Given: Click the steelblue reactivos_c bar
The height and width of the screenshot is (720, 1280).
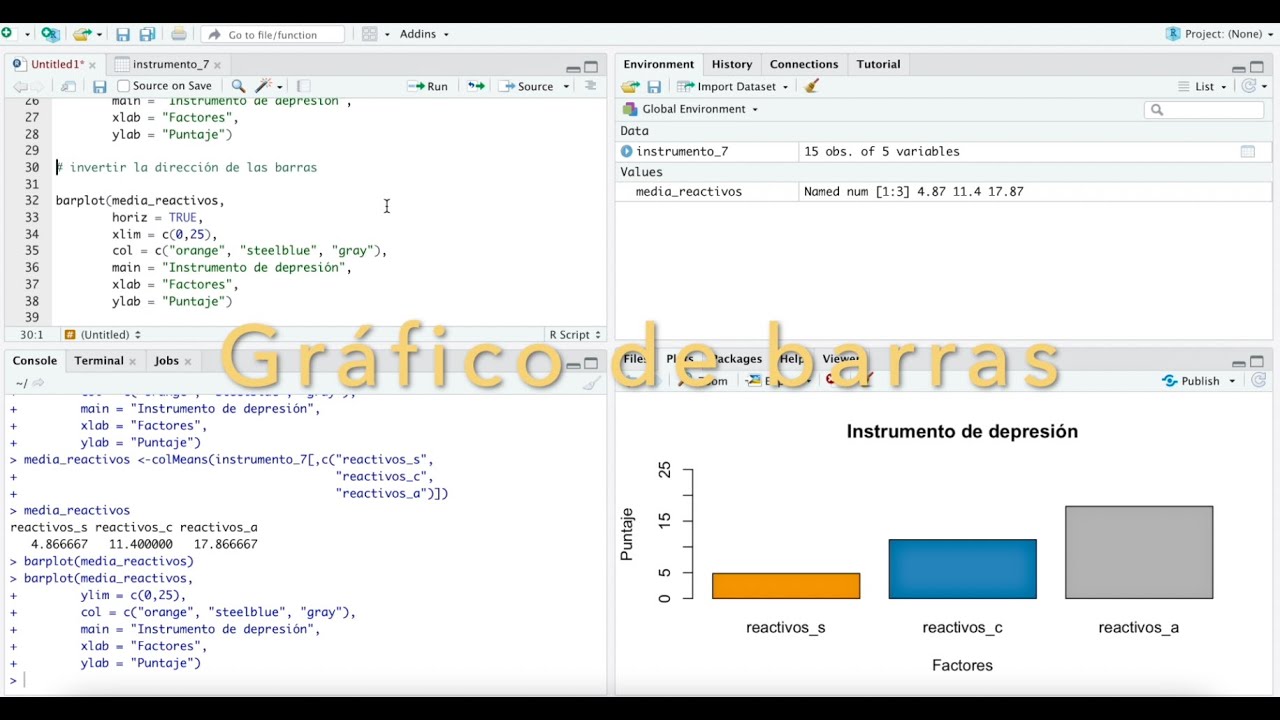Looking at the screenshot, I should coord(962,569).
